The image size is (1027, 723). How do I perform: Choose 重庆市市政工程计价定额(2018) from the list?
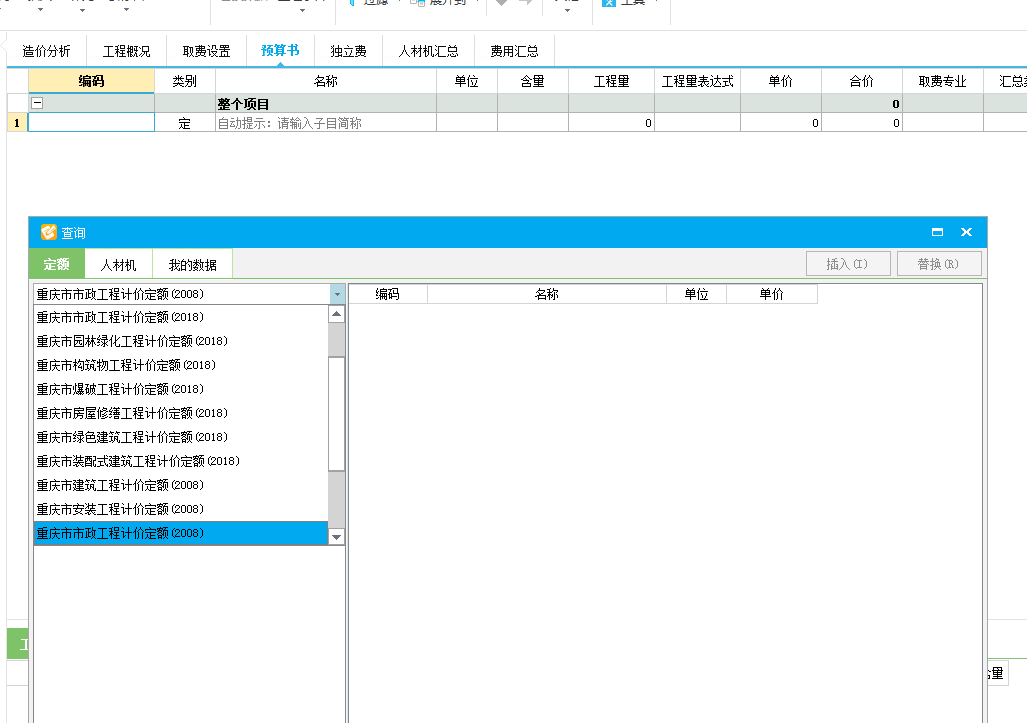click(181, 317)
